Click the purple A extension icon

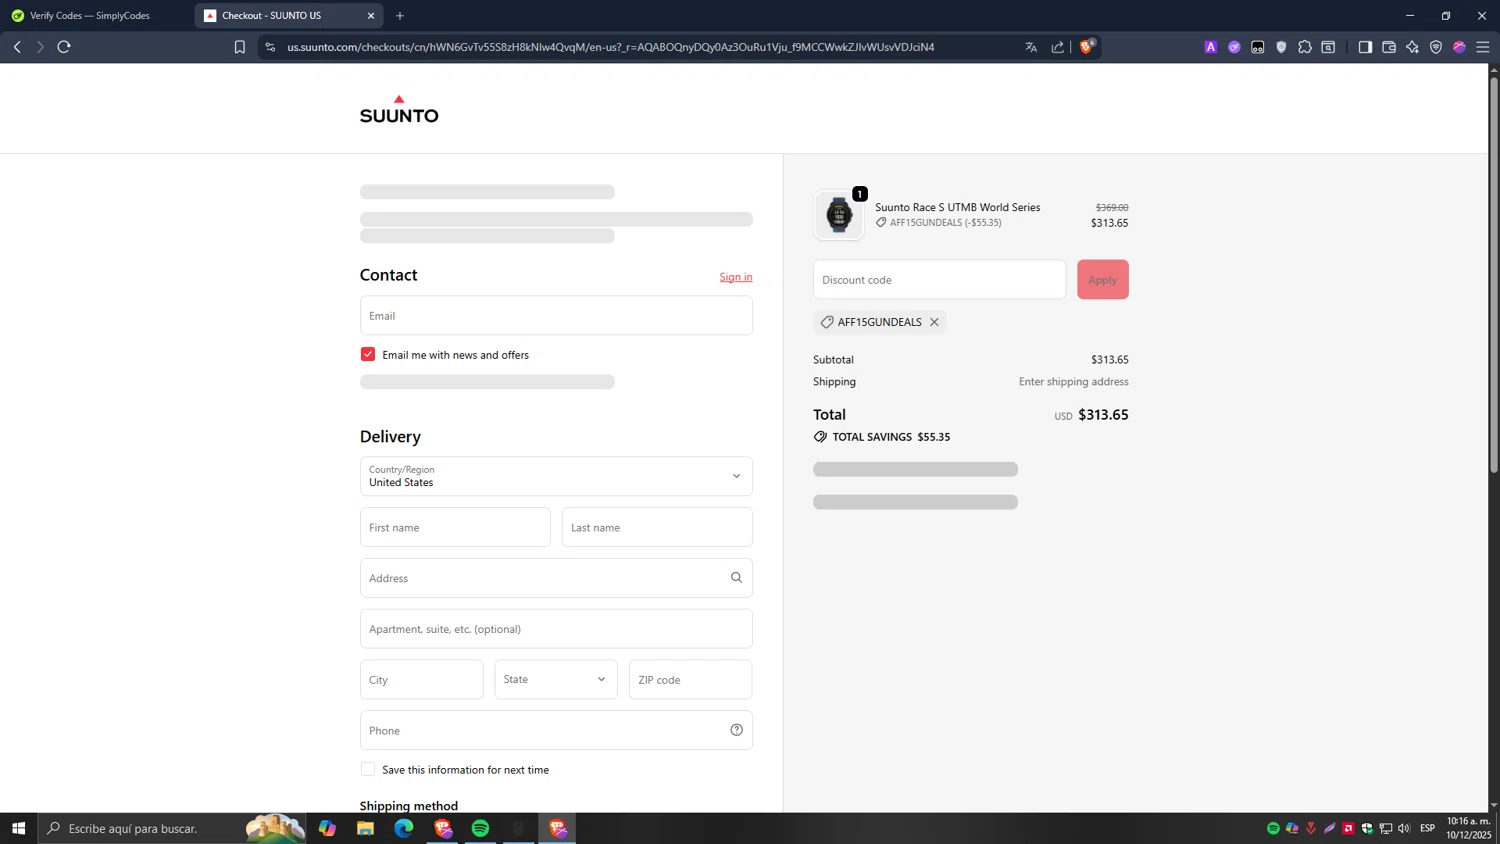pos(1211,47)
